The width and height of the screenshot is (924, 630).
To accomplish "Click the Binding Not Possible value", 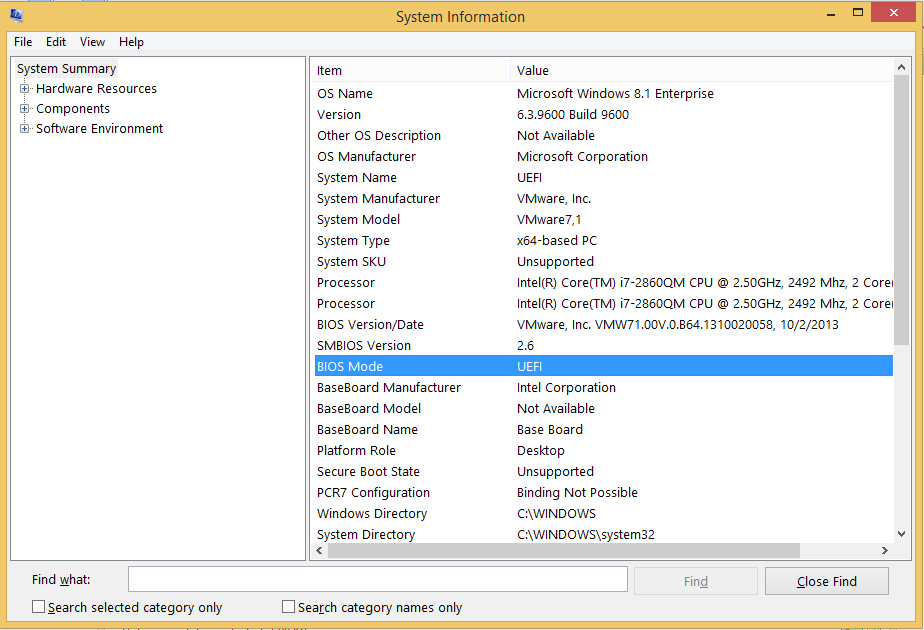I will point(578,493).
